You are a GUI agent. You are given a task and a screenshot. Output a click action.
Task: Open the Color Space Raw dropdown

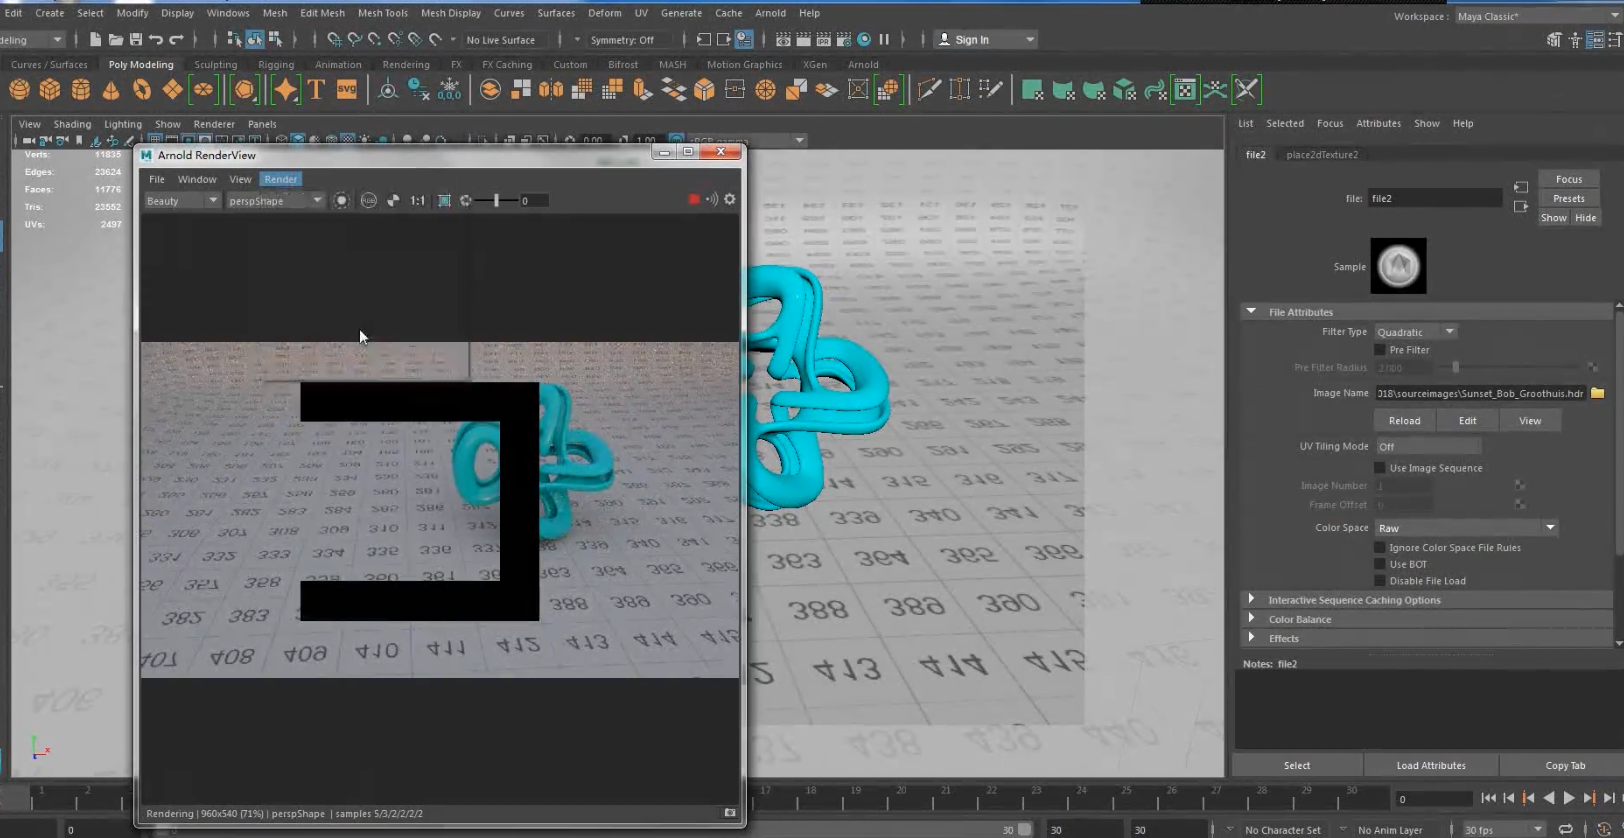click(1466, 528)
